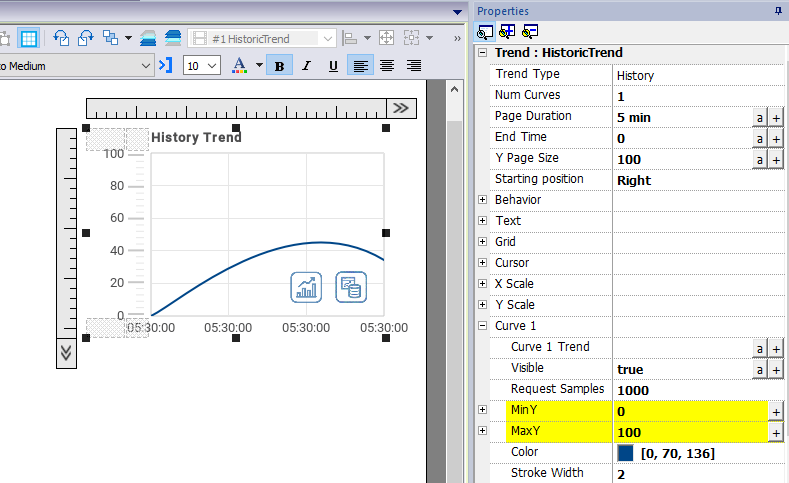This screenshot has height=483, width=789.
Task: Expand the X Scale property group
Action: click(x=483, y=284)
